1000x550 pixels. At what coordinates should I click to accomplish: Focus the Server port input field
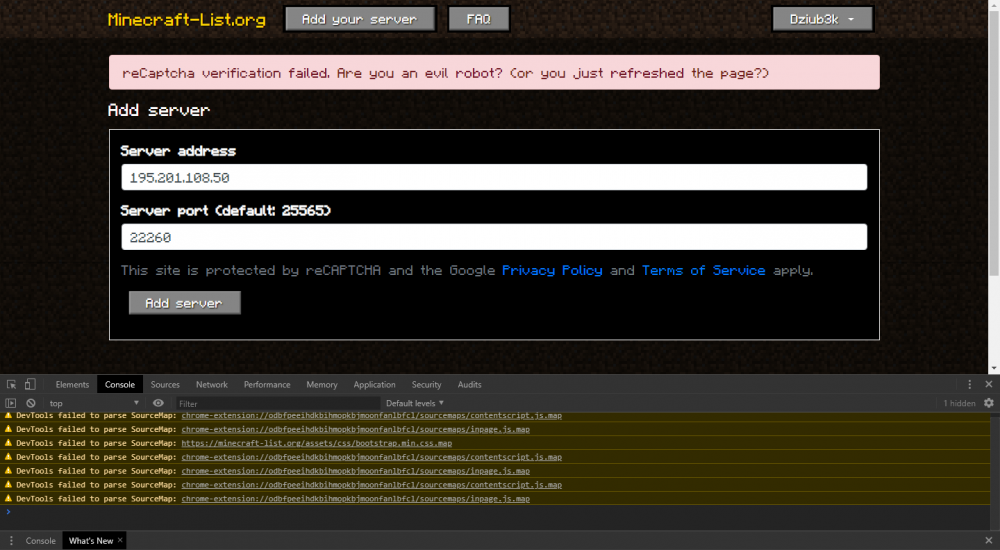click(494, 237)
